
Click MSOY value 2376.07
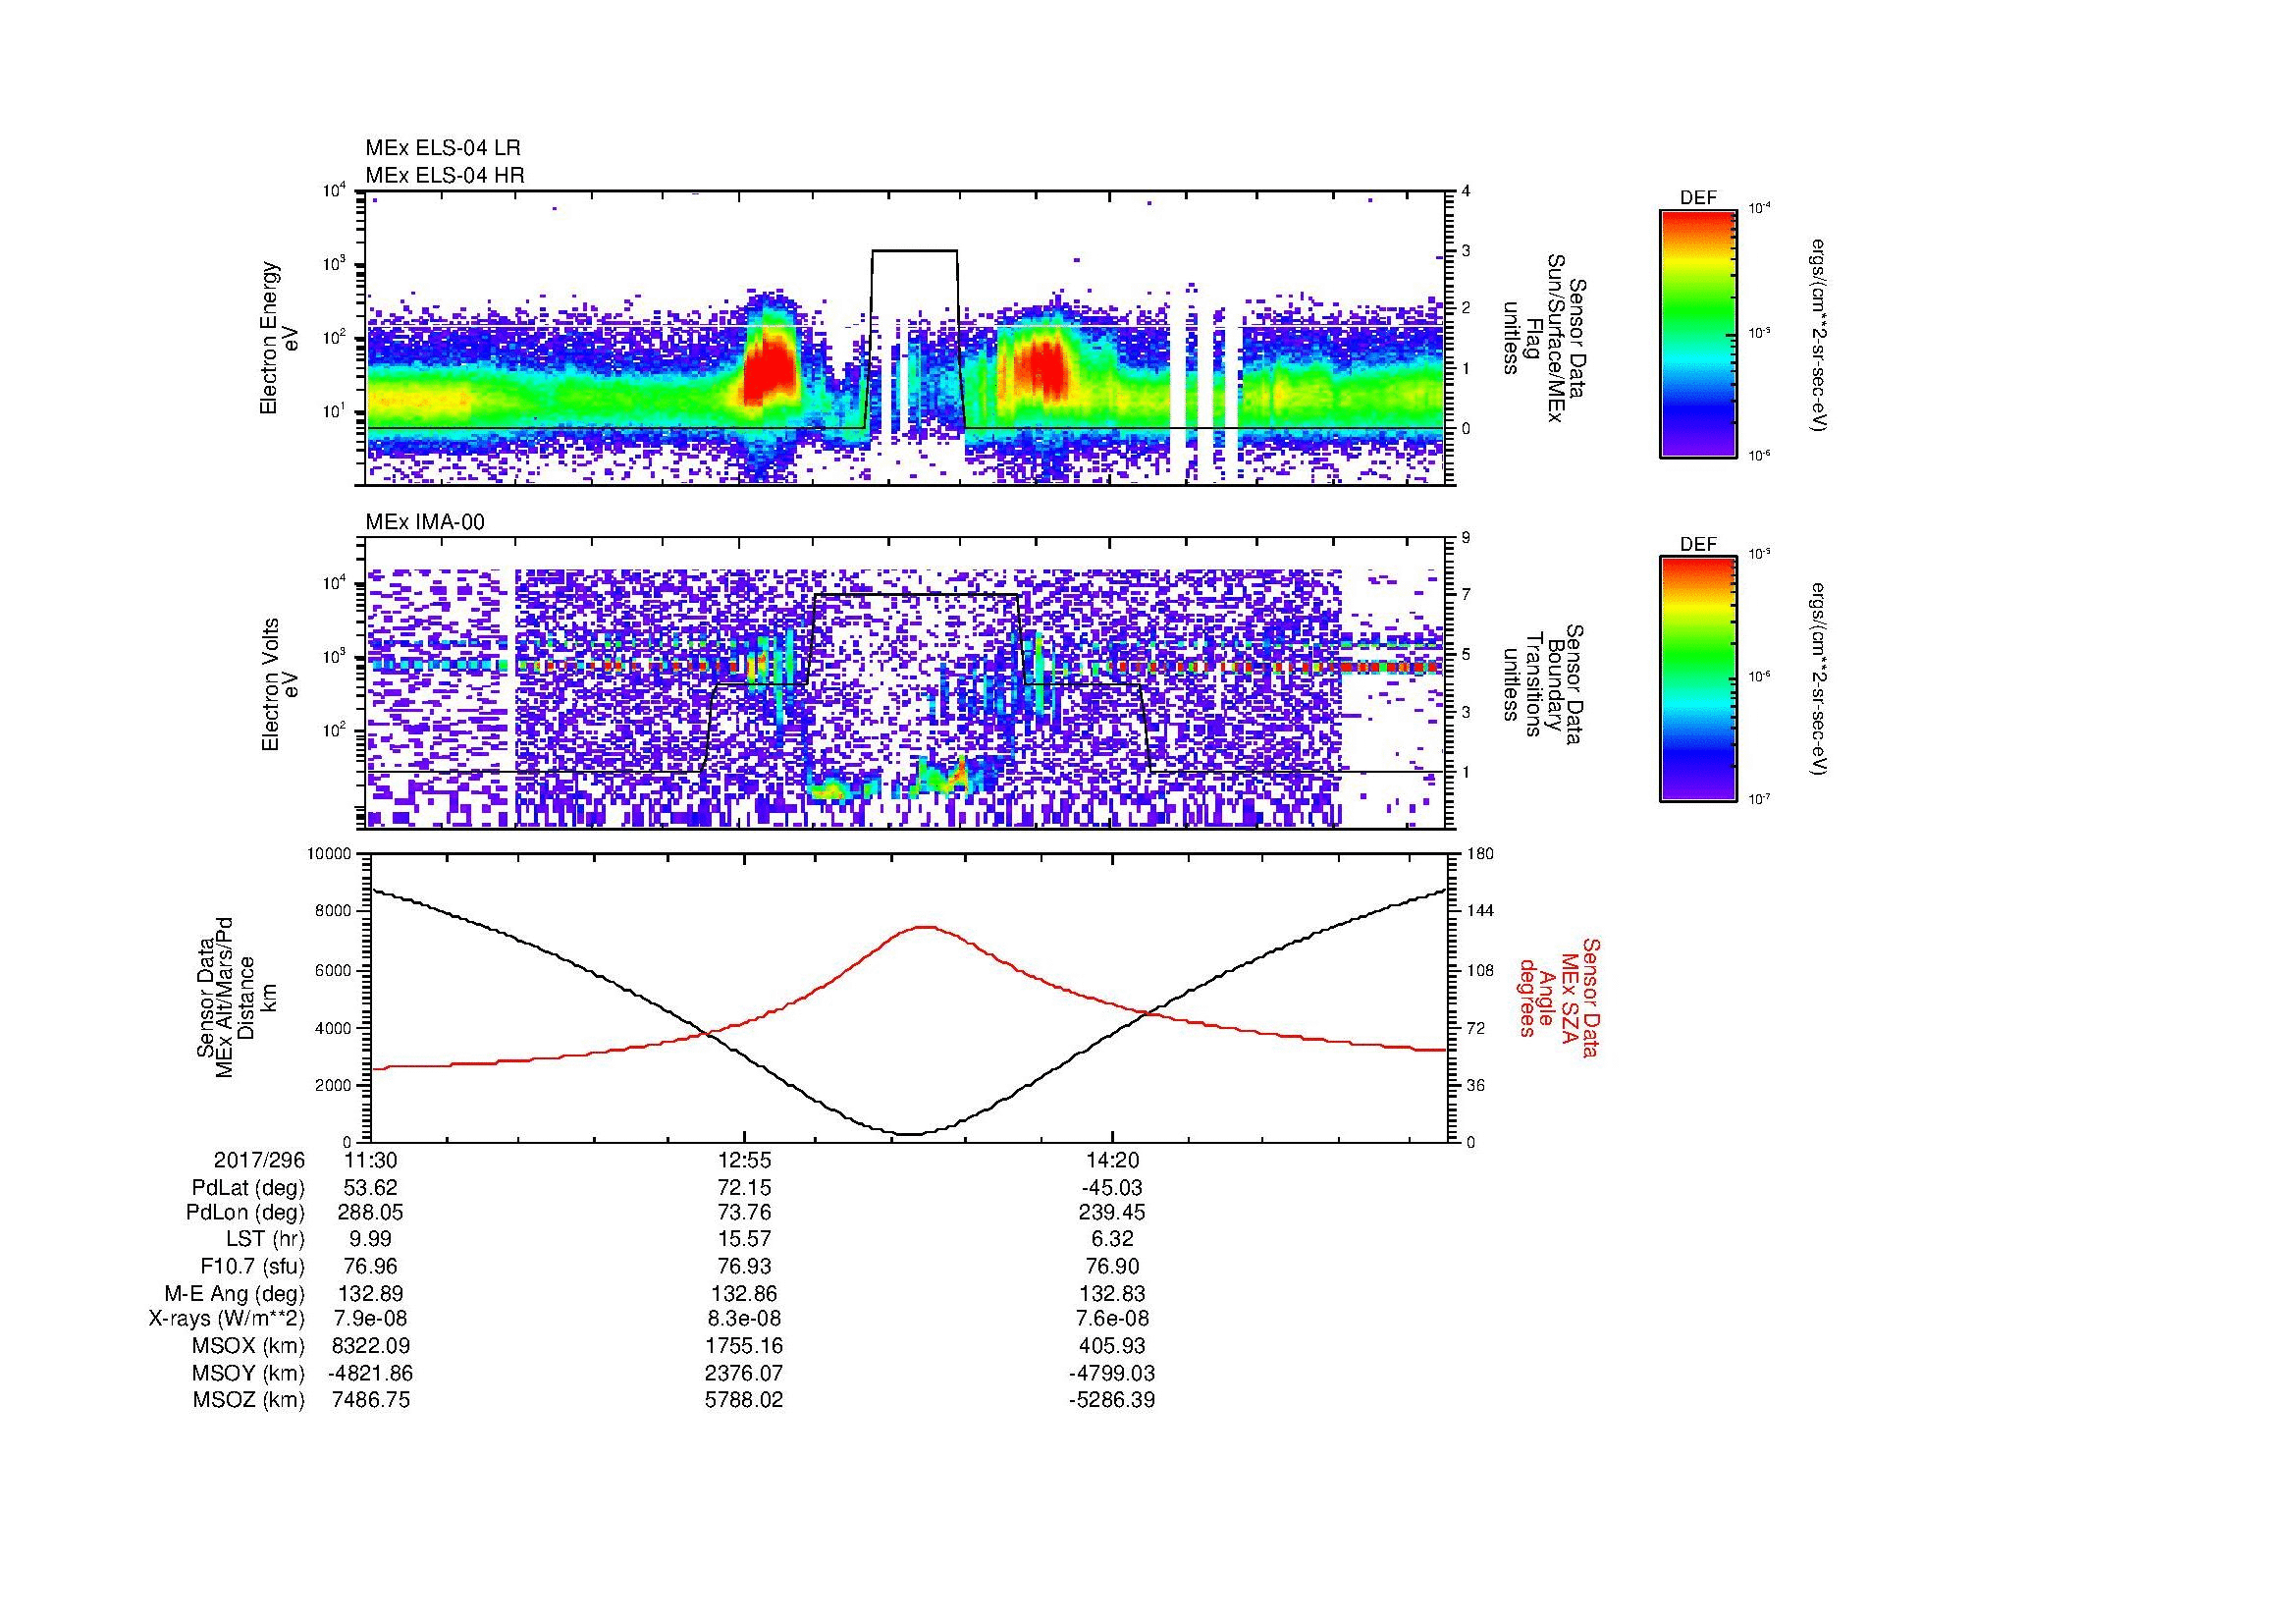click(744, 1373)
